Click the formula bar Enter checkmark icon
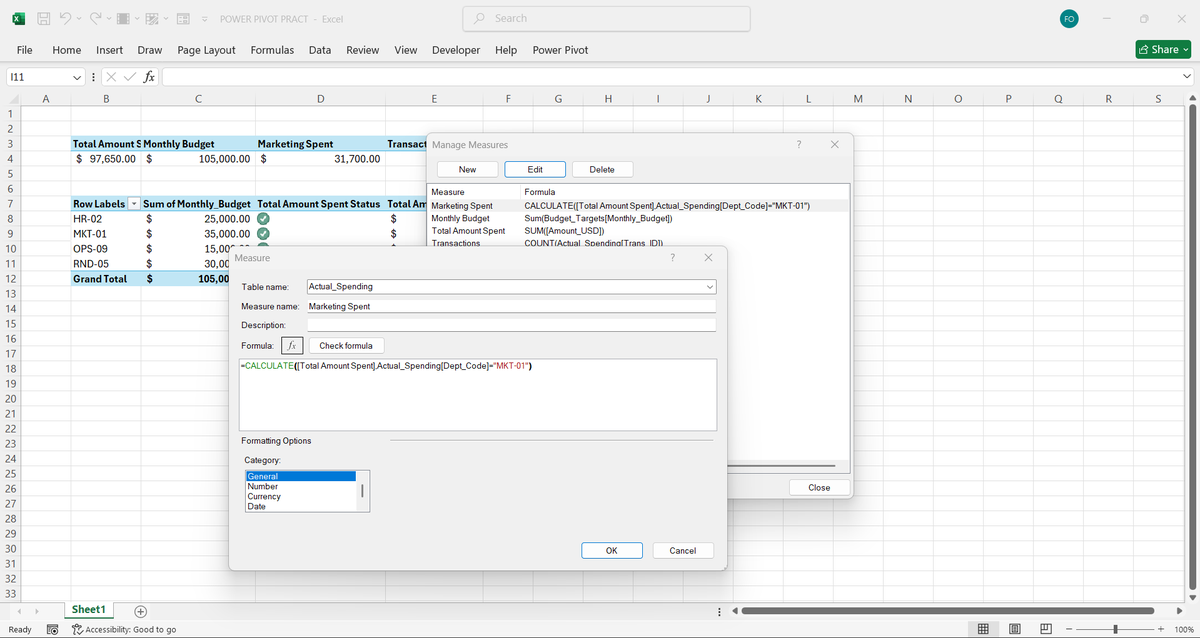Image resolution: width=1200 pixels, height=638 pixels. pyautogui.click(x=130, y=77)
